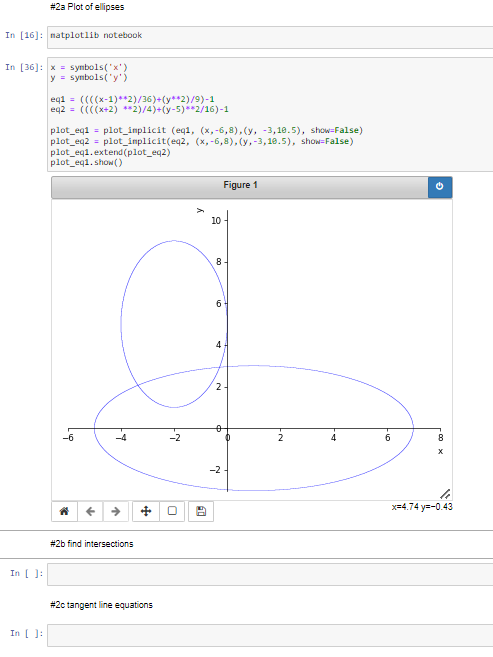Select empty cell under find intersections
Screen dimensions: 493x657
pos(270,574)
